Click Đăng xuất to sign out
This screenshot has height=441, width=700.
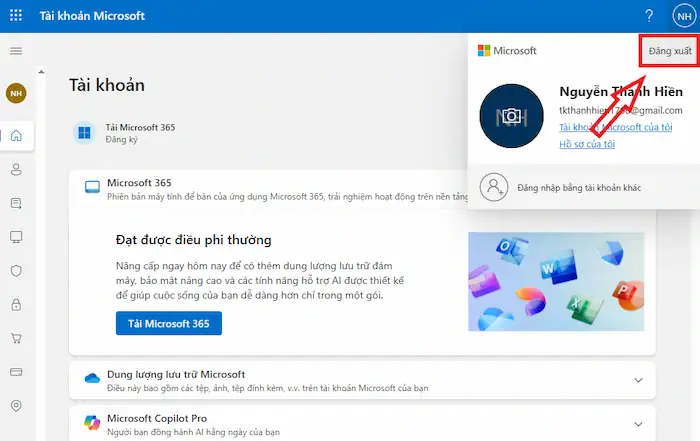tap(670, 51)
